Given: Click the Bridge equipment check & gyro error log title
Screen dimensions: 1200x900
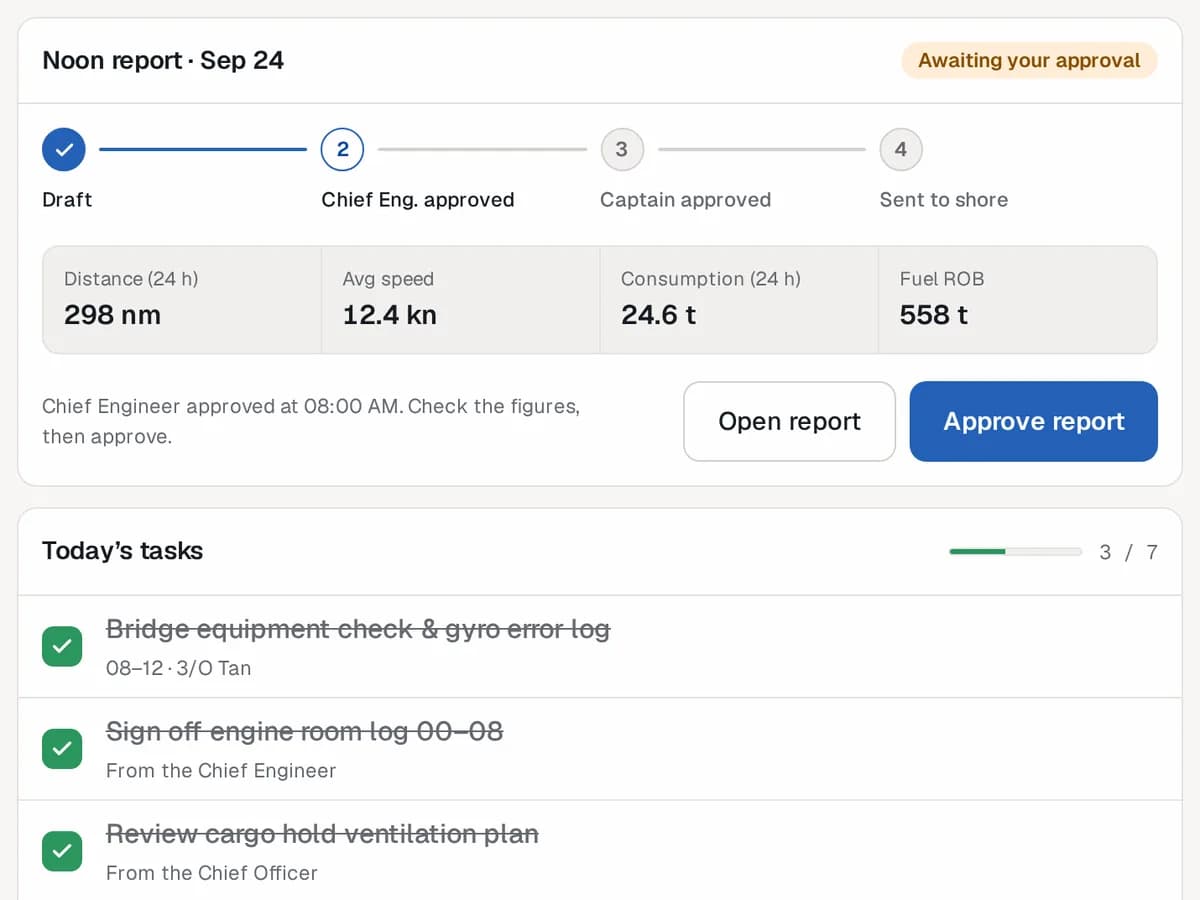Looking at the screenshot, I should (x=358, y=629).
